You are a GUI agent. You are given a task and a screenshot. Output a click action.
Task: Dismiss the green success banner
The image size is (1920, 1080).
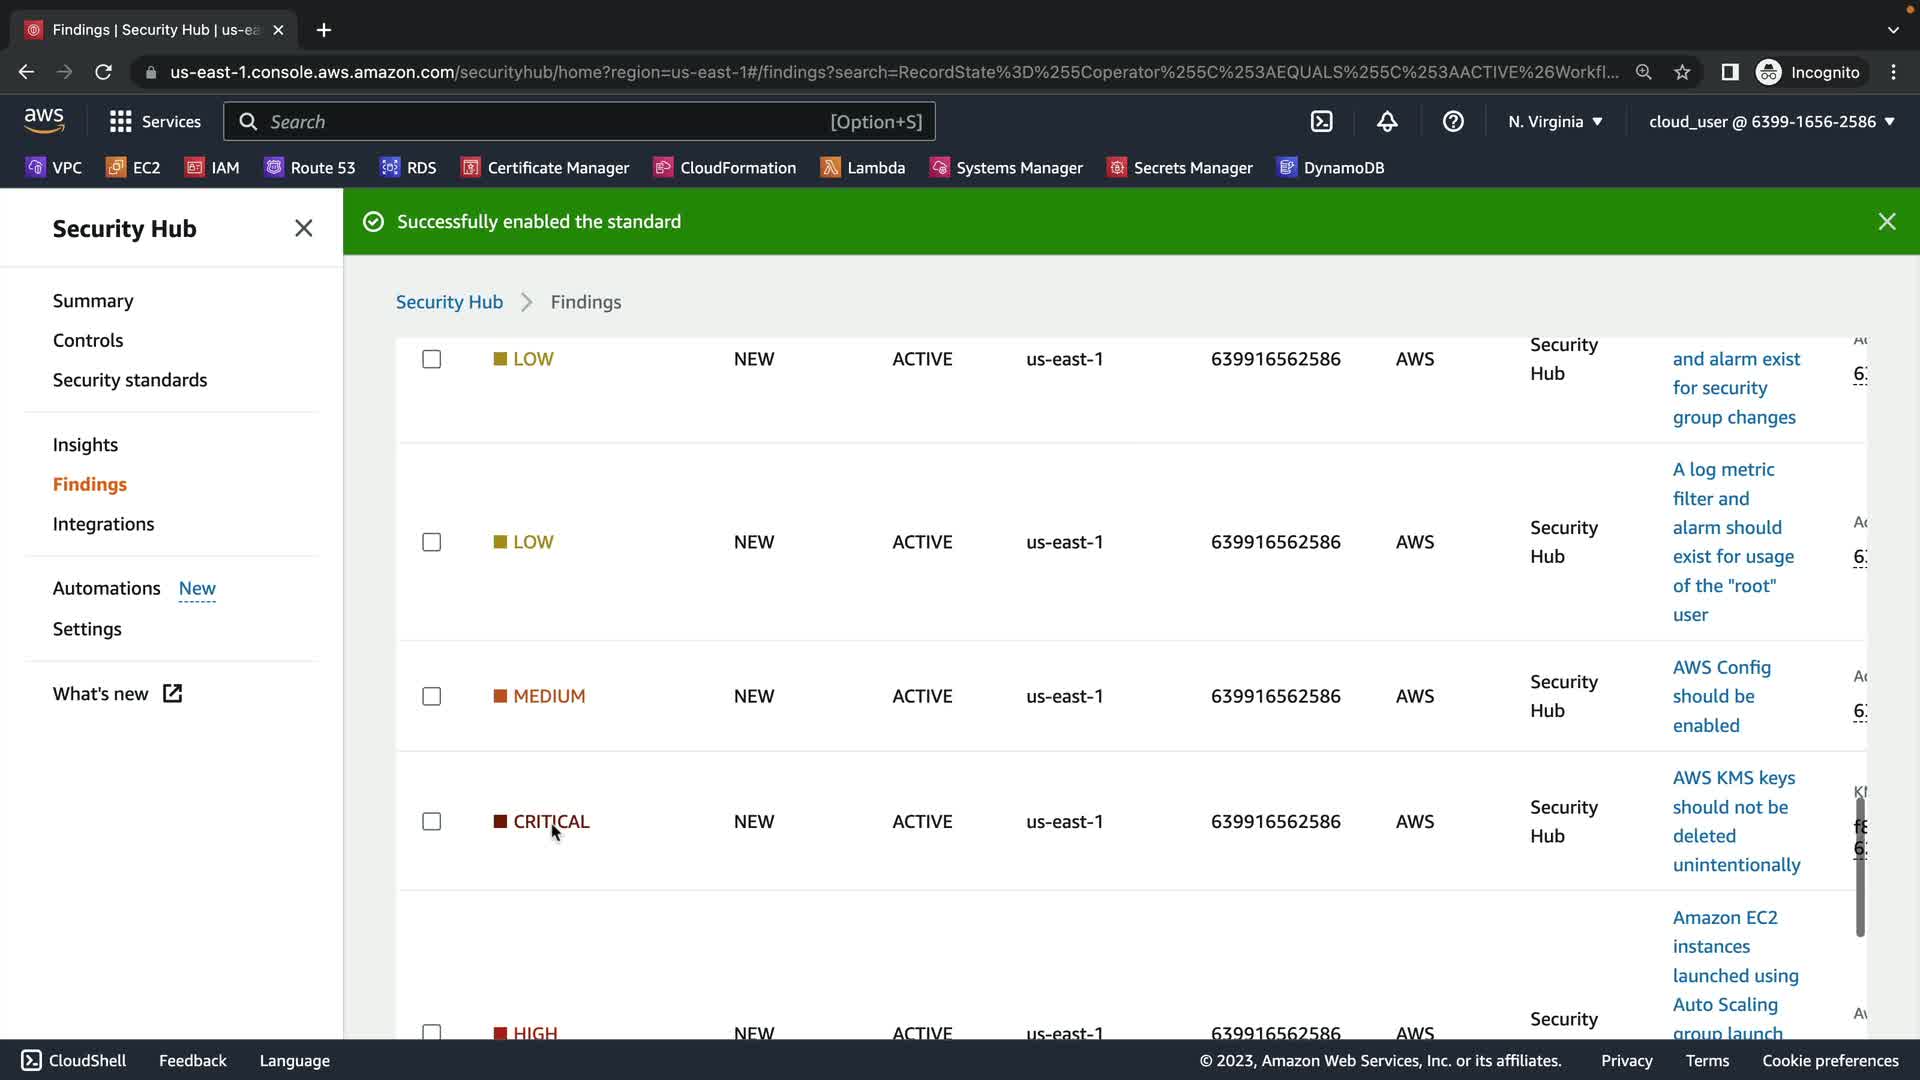pyautogui.click(x=1886, y=221)
